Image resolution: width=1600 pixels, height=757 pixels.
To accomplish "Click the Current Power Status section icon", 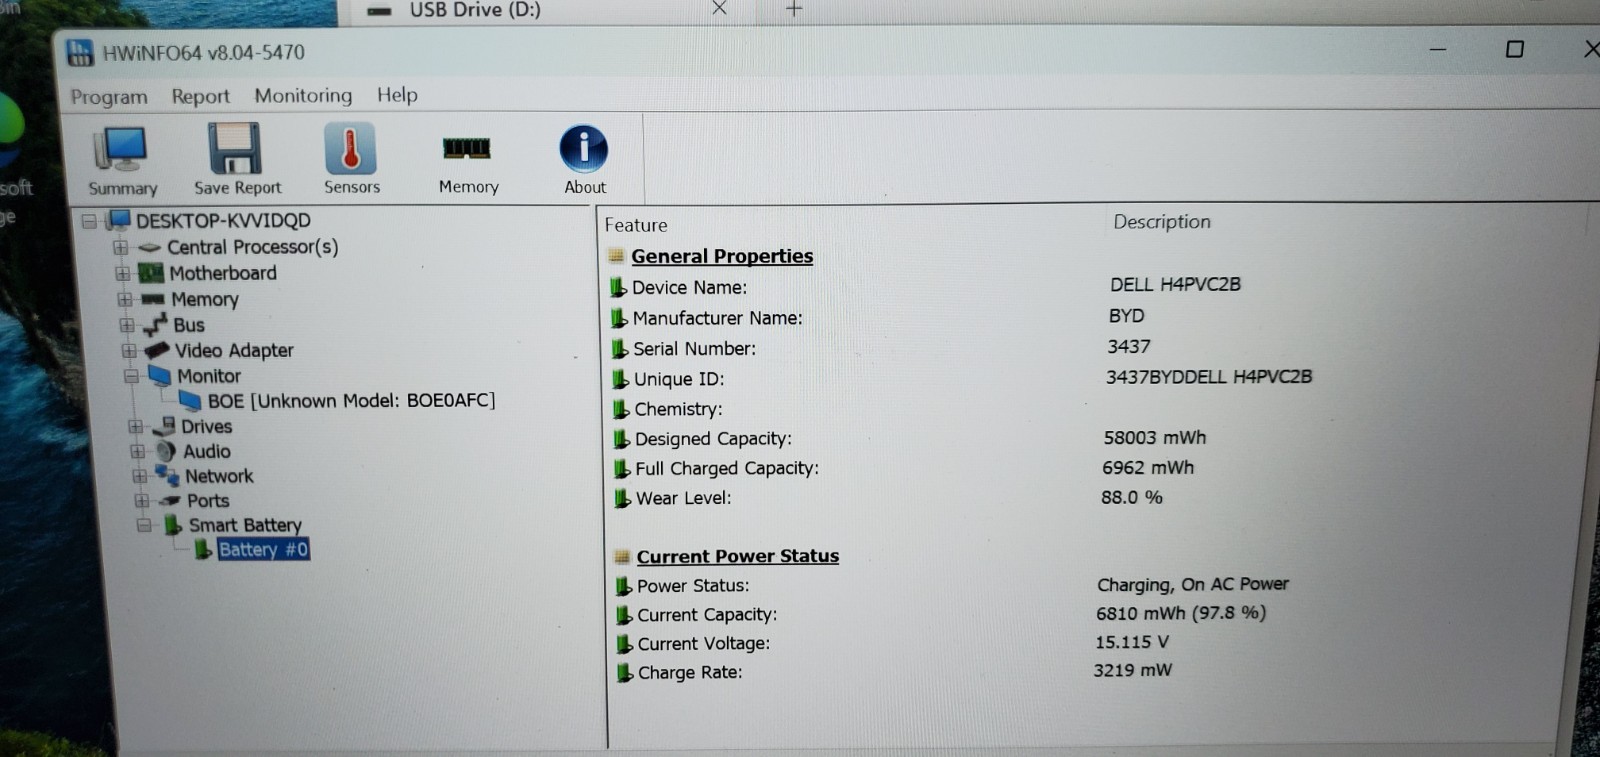I will [x=622, y=556].
